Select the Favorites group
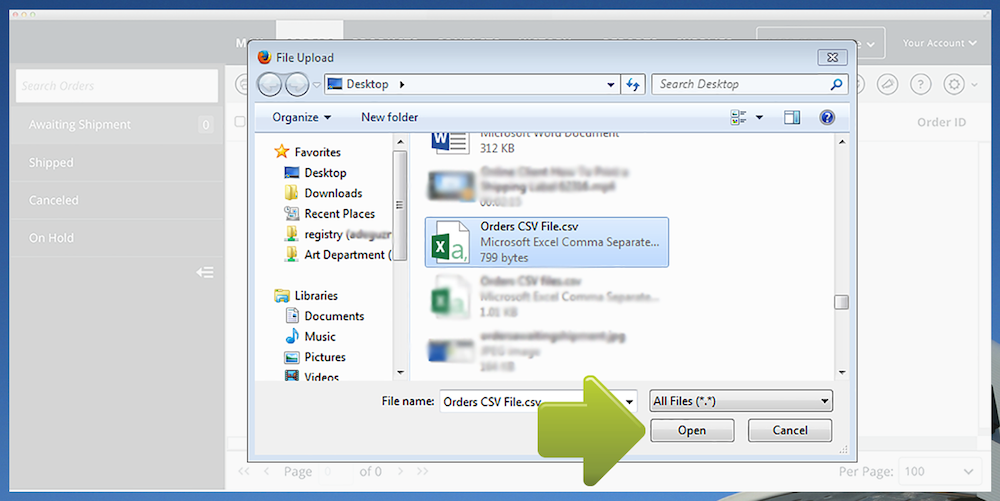 [x=307, y=152]
